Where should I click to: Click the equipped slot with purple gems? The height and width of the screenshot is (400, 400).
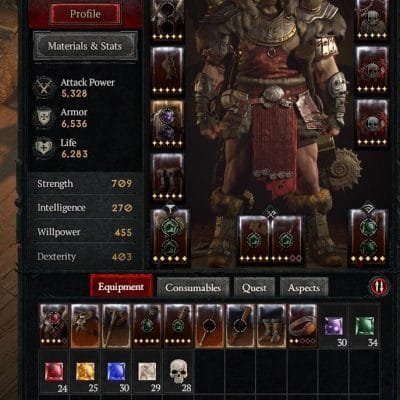coord(167,124)
